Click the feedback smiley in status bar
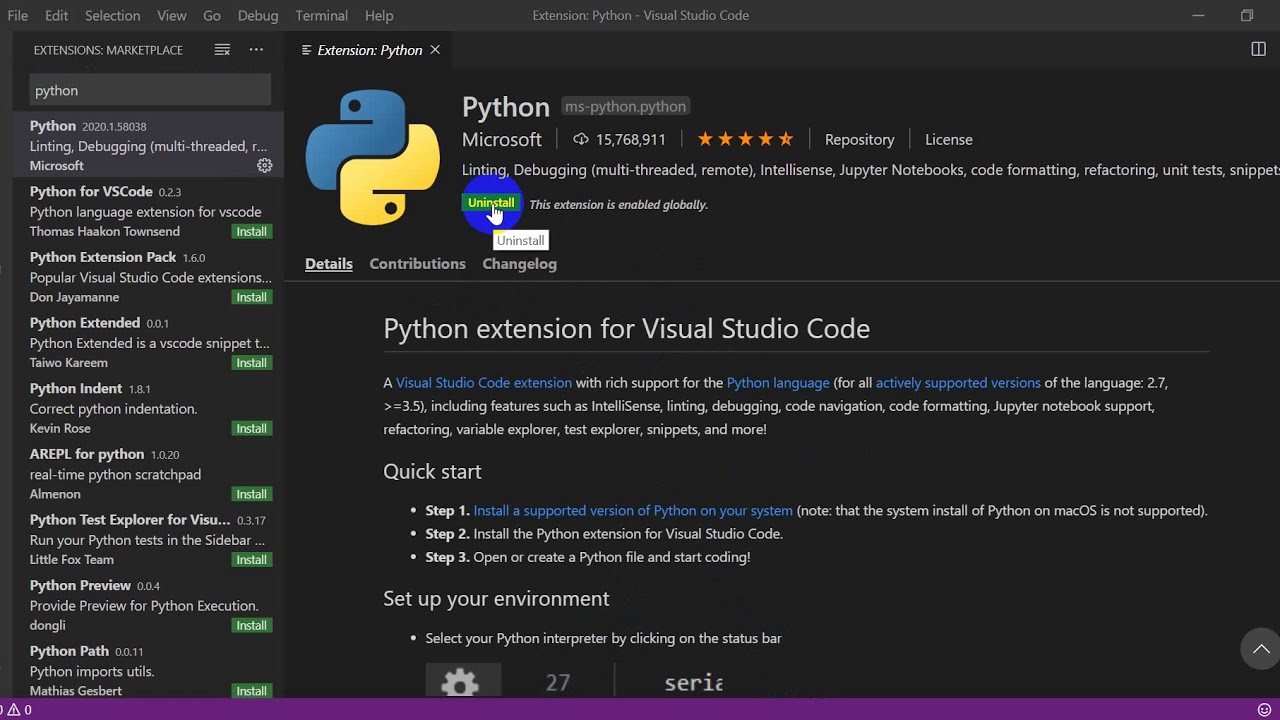 (x=1264, y=710)
